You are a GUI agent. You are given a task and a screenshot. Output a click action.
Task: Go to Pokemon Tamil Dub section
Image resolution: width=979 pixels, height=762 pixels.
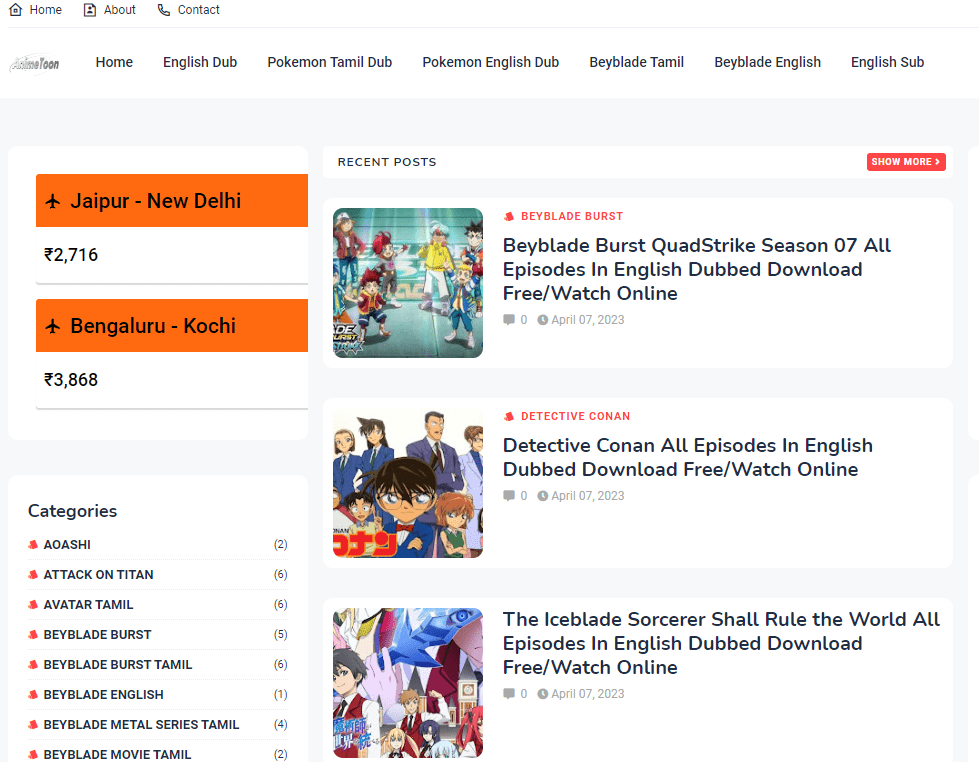pos(330,62)
